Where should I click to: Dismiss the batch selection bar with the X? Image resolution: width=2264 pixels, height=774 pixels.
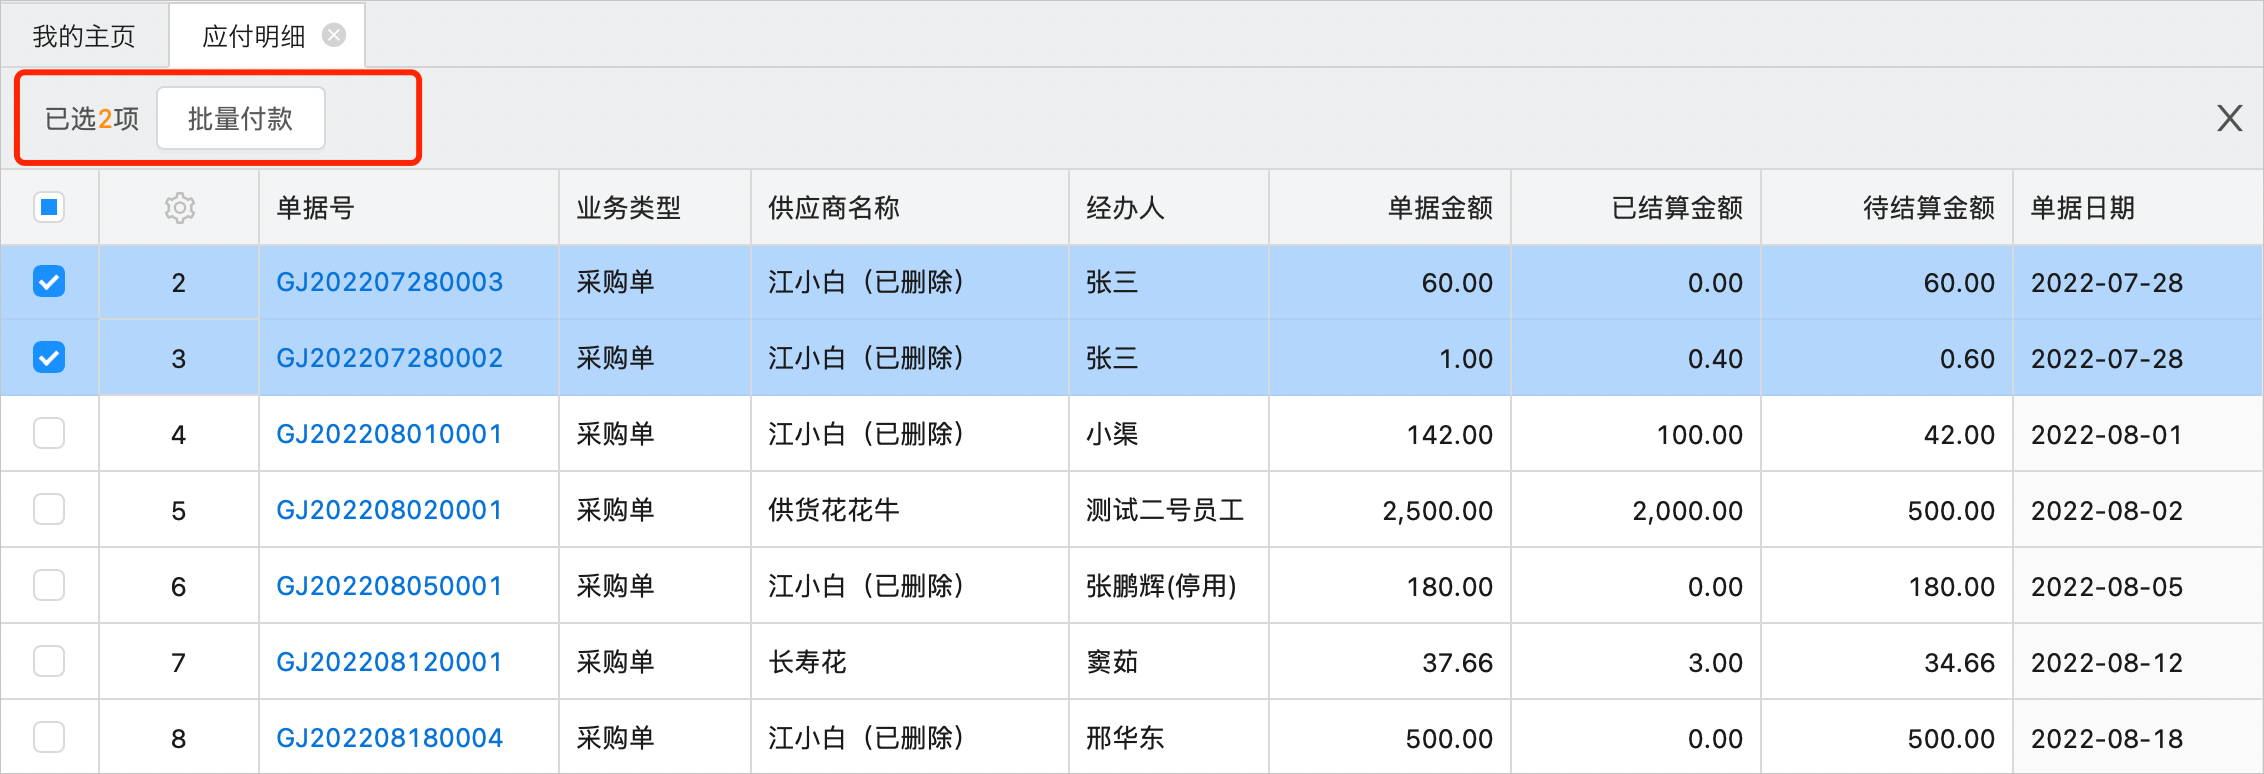(x=2229, y=118)
